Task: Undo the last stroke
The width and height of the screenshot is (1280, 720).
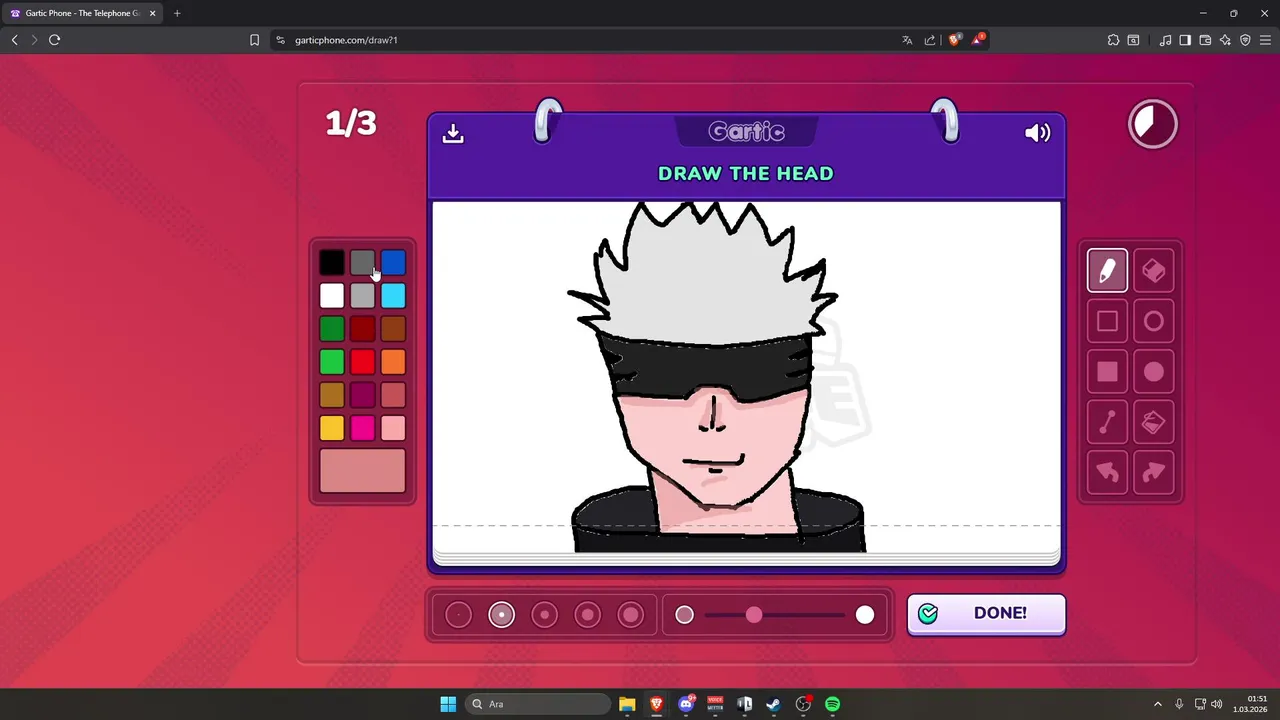Action: pos(1107,473)
